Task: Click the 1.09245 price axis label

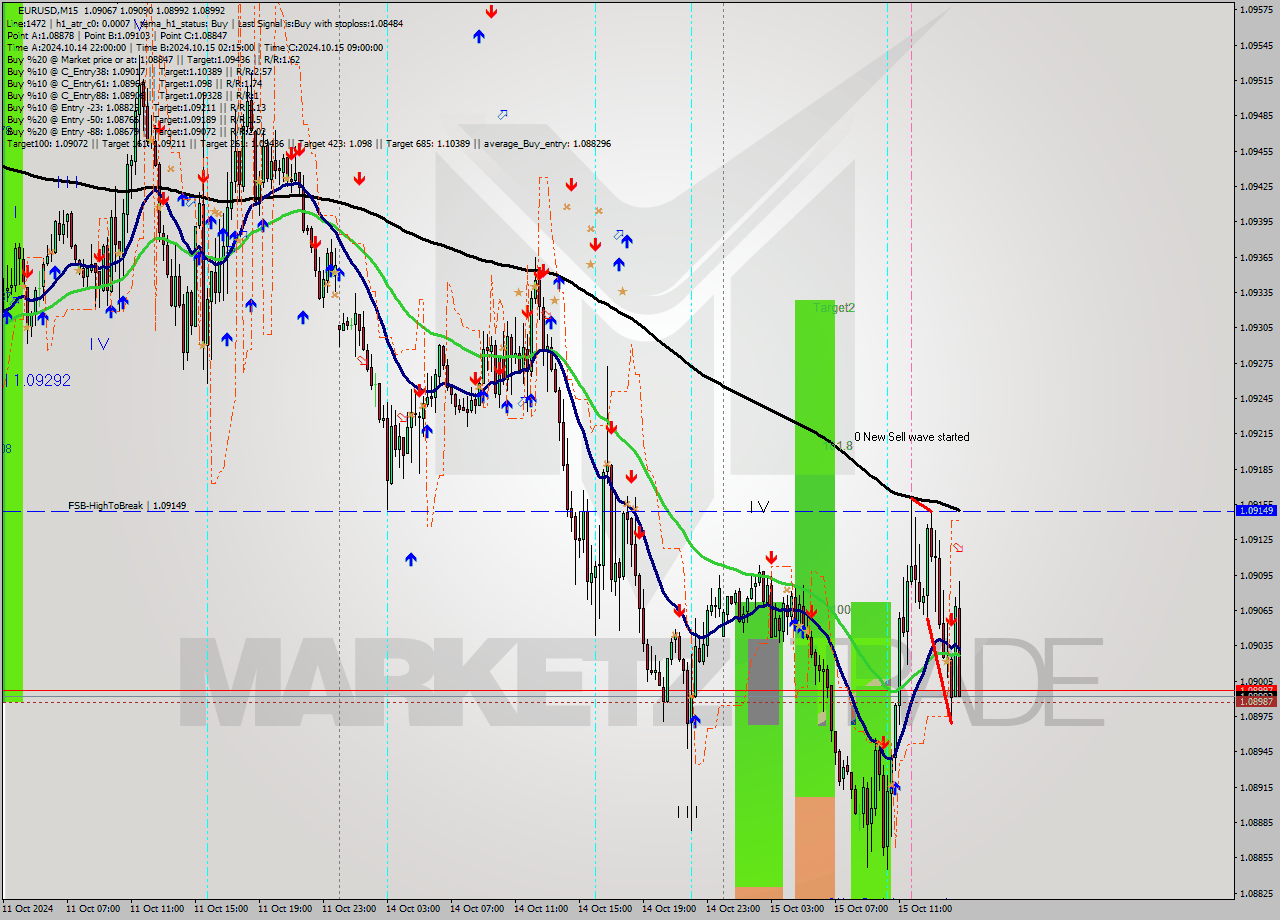Action: 1257,399
